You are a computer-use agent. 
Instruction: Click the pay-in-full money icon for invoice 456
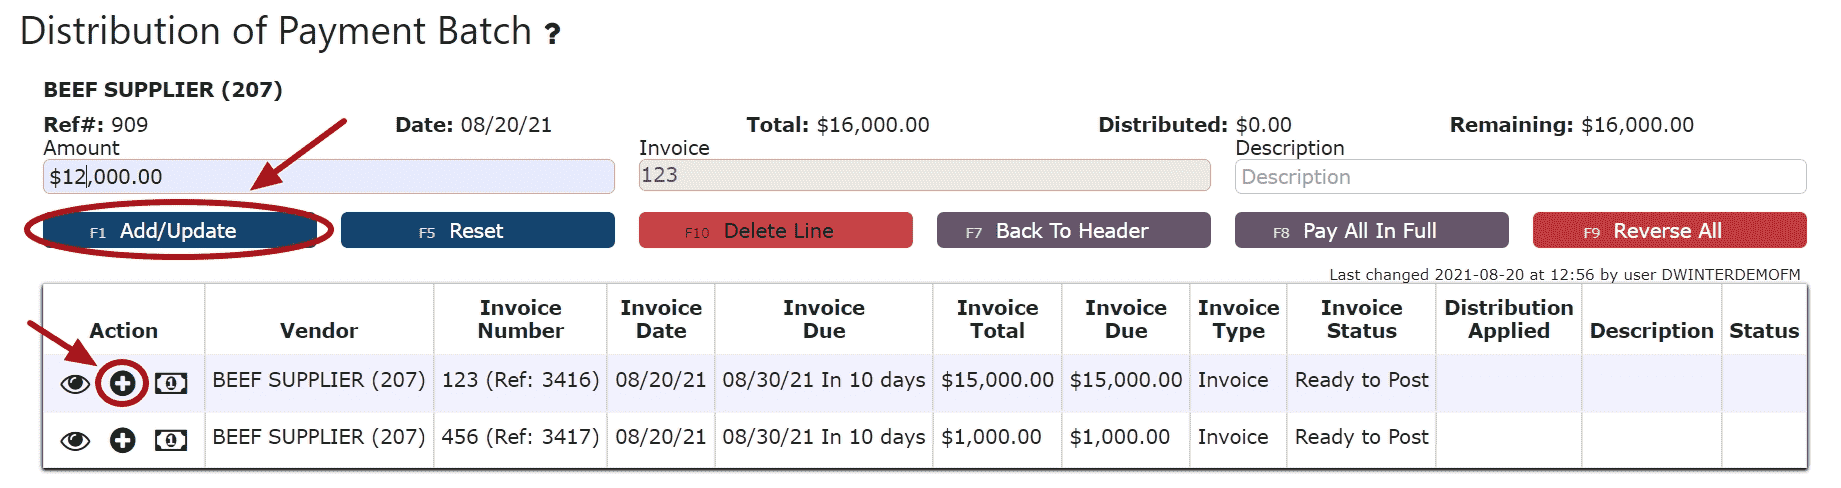(171, 440)
